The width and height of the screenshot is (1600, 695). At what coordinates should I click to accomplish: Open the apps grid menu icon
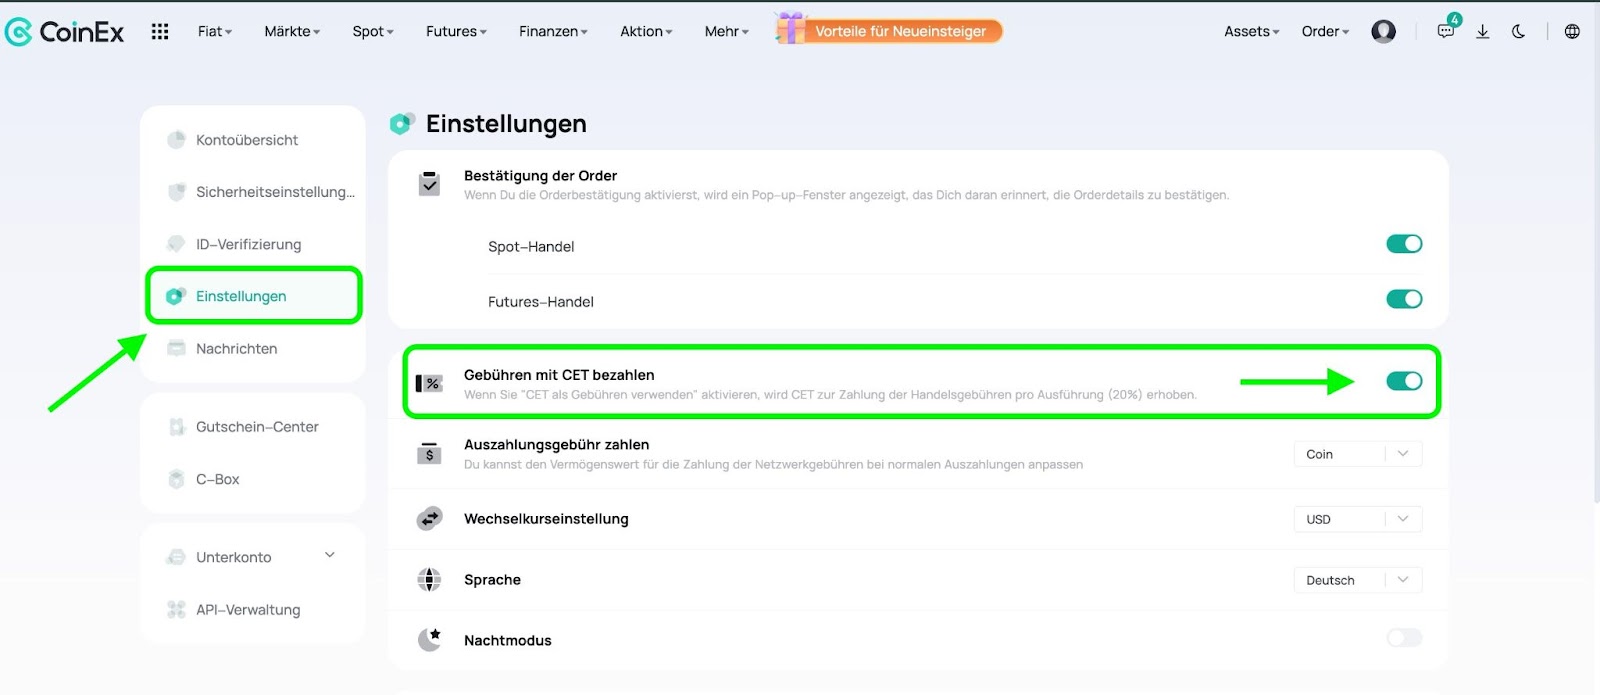pos(160,31)
